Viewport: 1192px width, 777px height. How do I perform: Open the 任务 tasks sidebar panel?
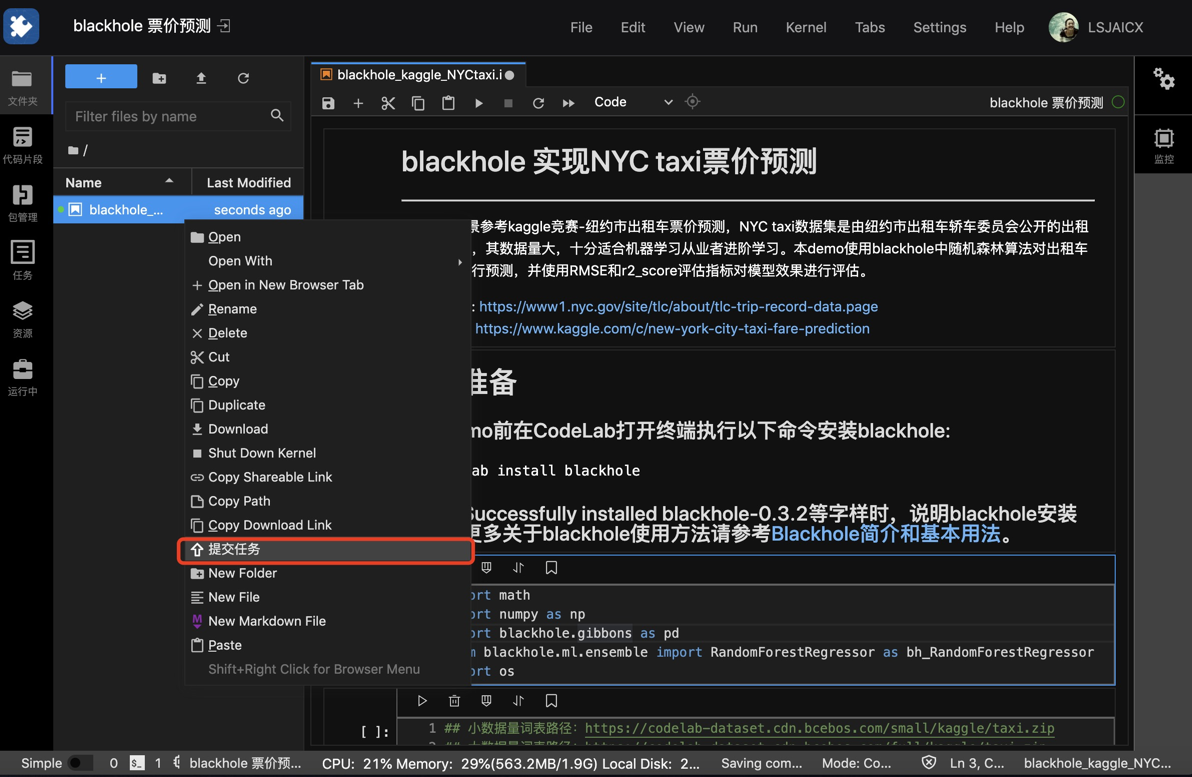coord(22,260)
